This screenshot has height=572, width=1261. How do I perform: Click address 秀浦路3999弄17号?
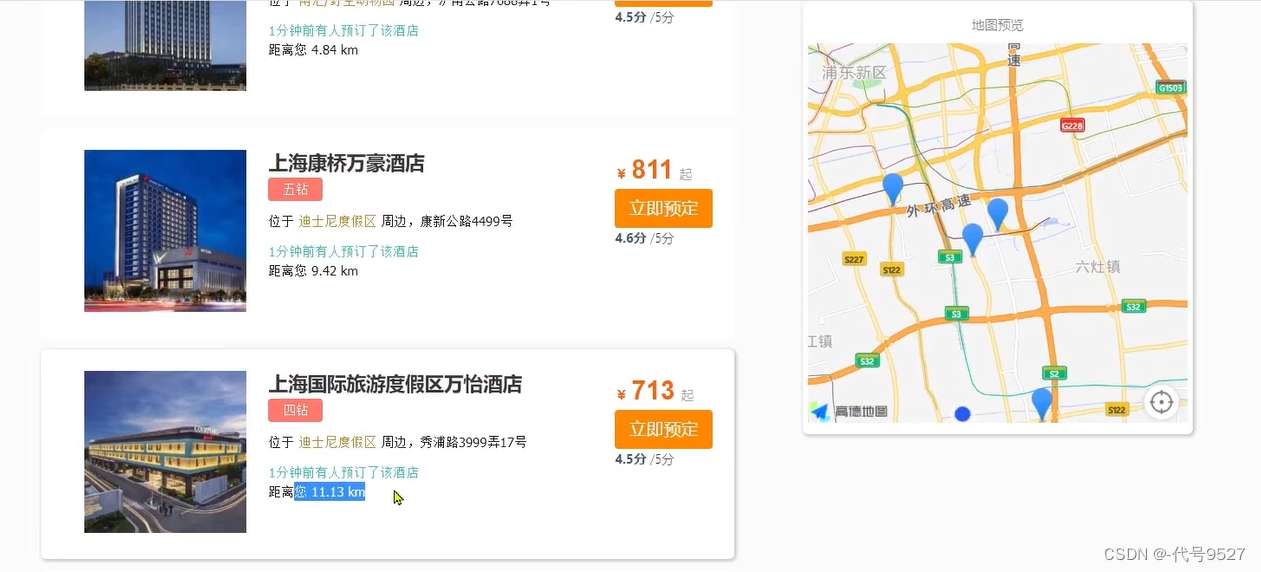tap(473, 442)
